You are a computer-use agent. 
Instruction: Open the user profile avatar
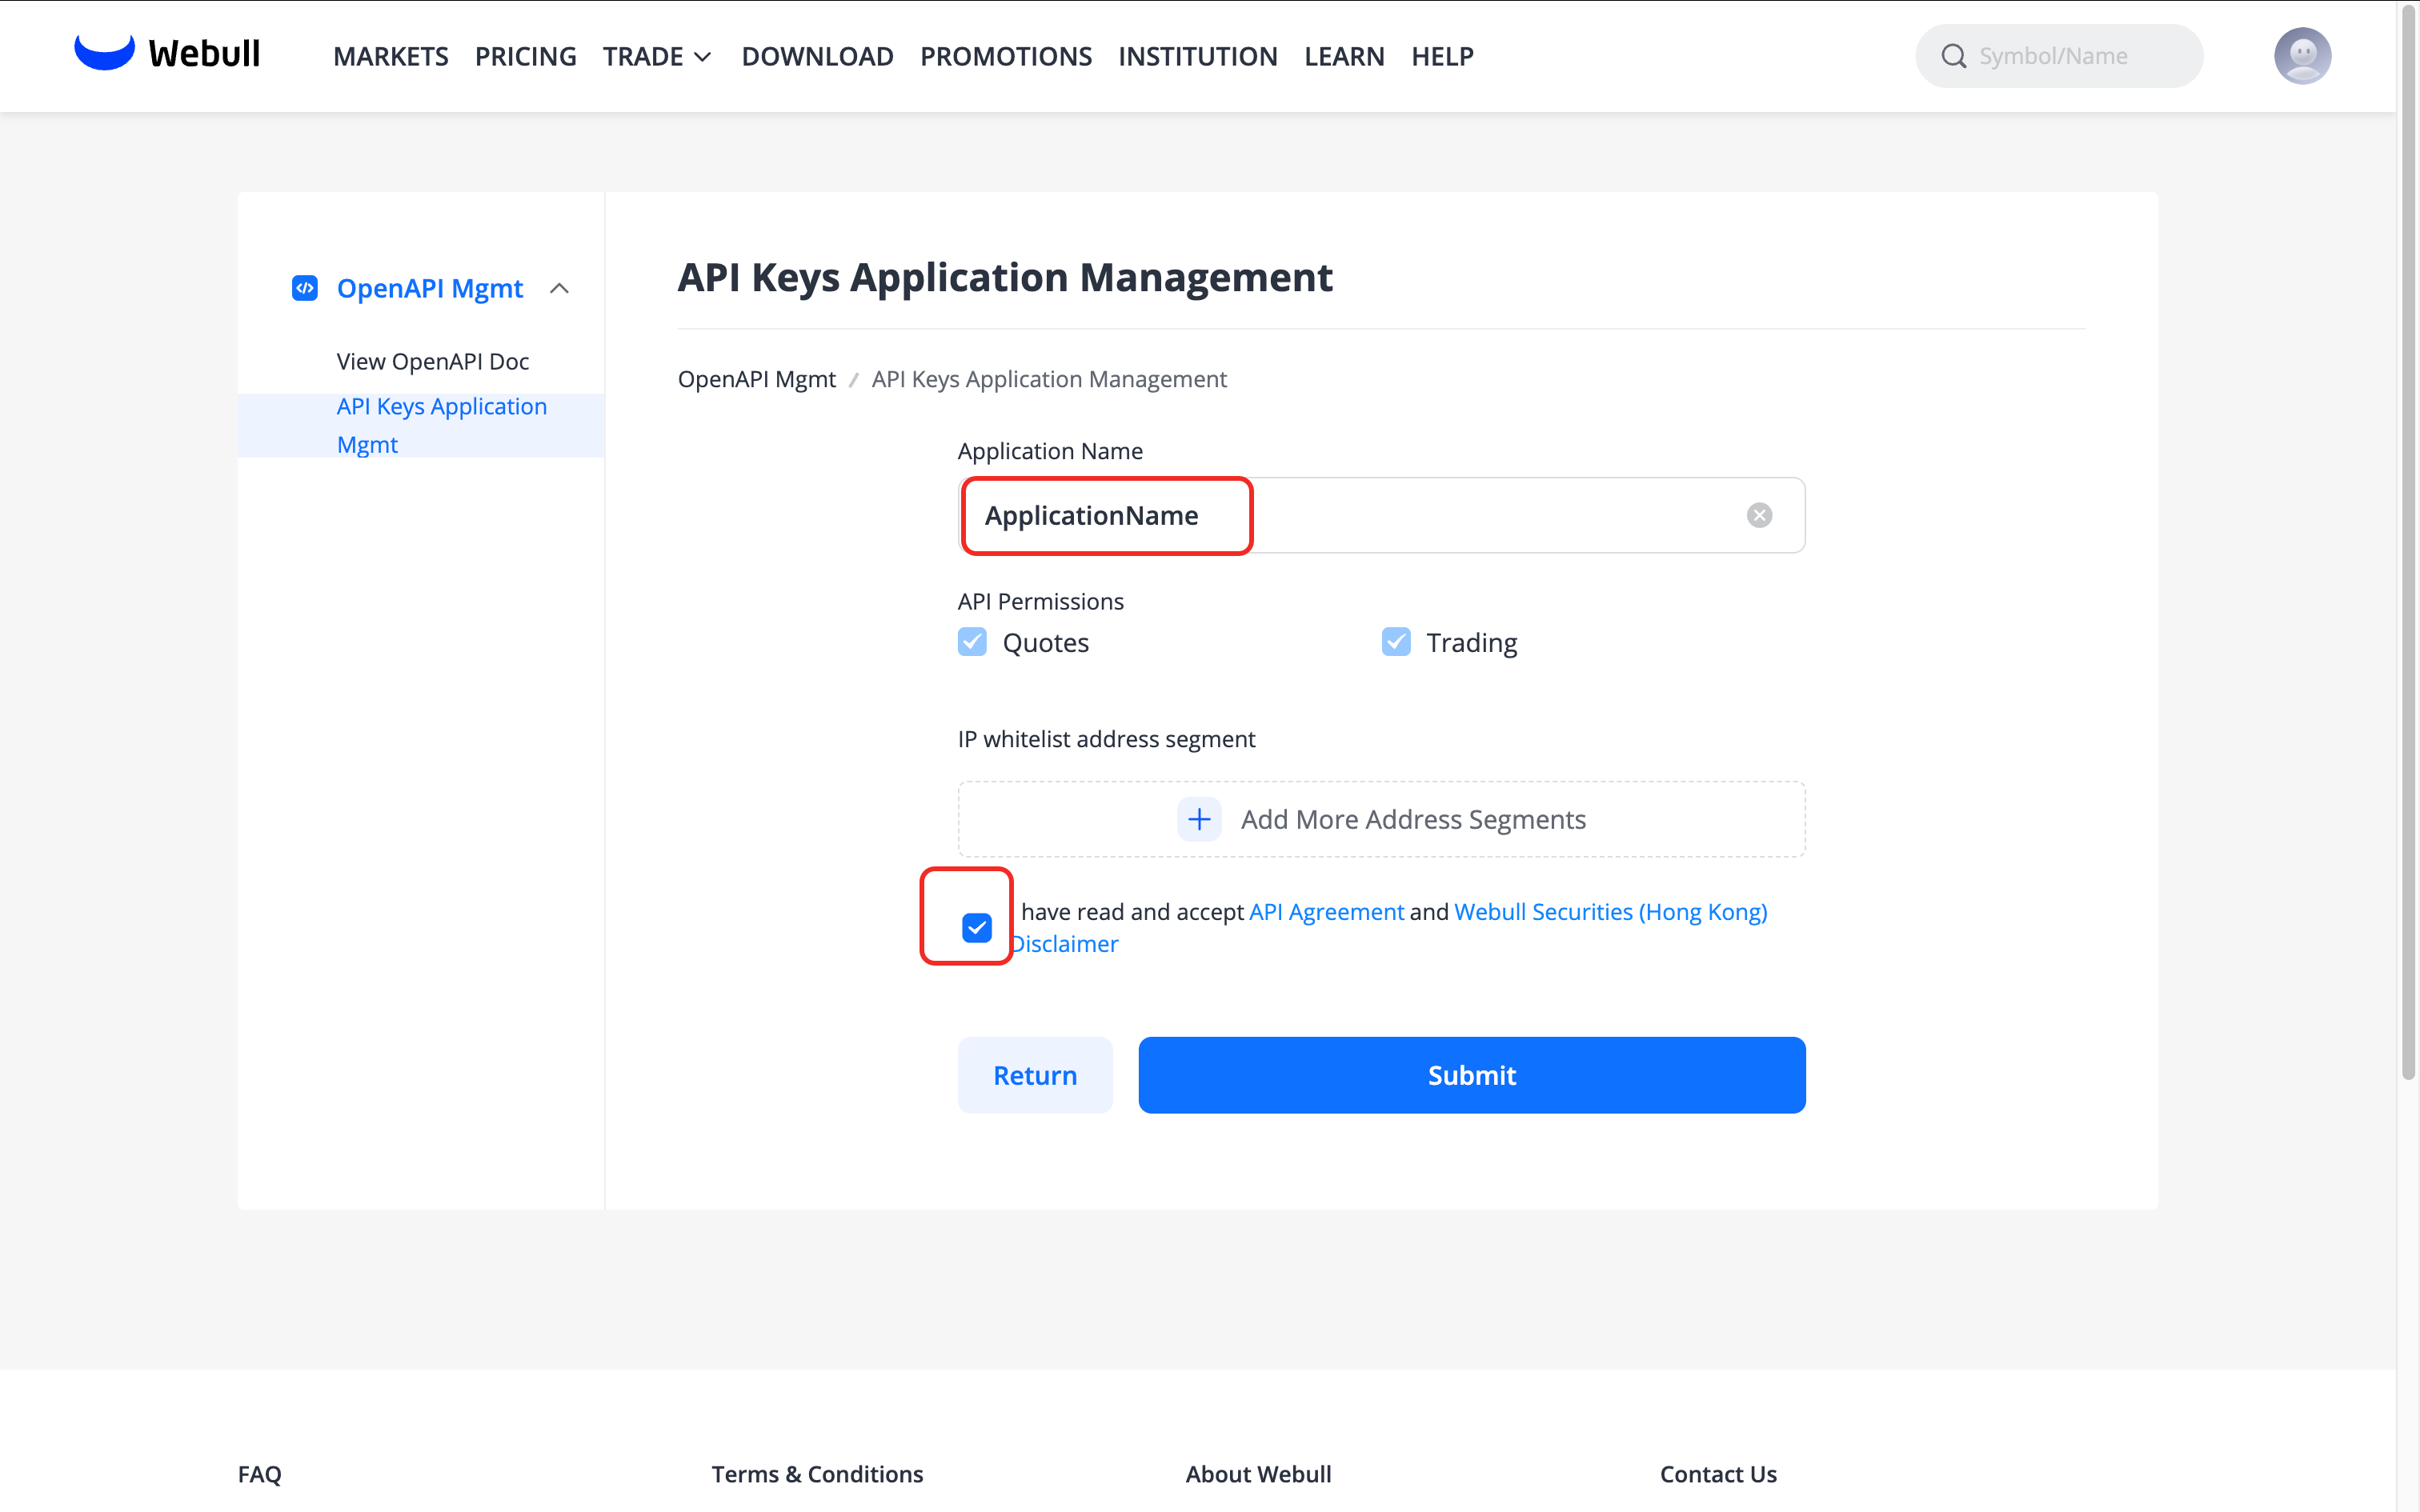[x=2301, y=56]
